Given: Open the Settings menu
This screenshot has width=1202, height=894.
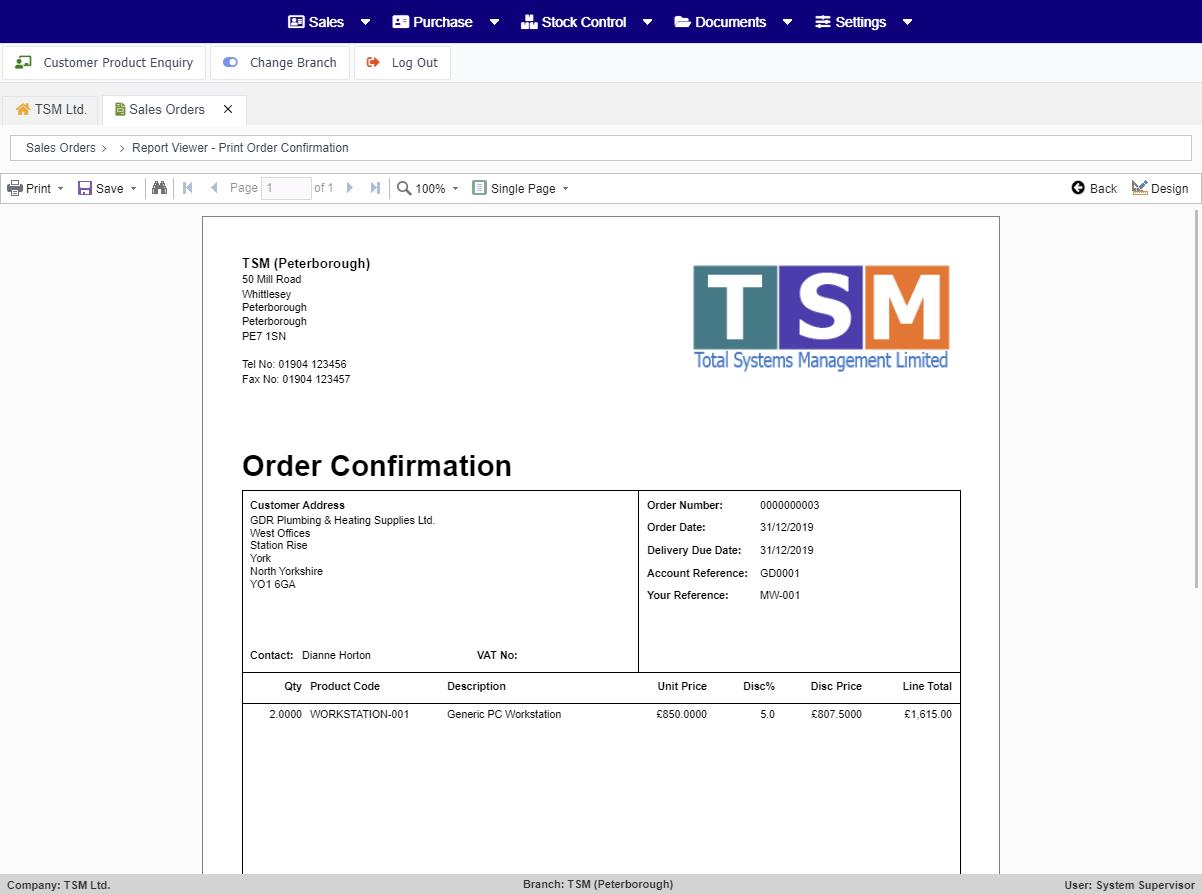Looking at the screenshot, I should (x=850, y=22).
